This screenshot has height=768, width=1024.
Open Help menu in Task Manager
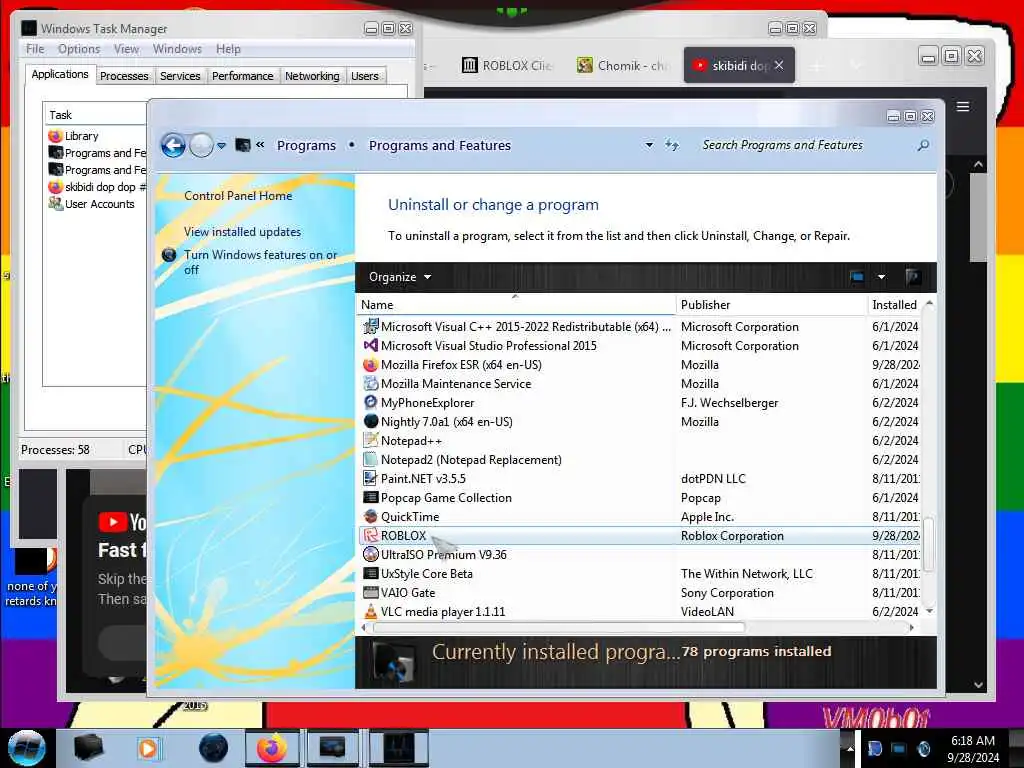pyautogui.click(x=228, y=49)
